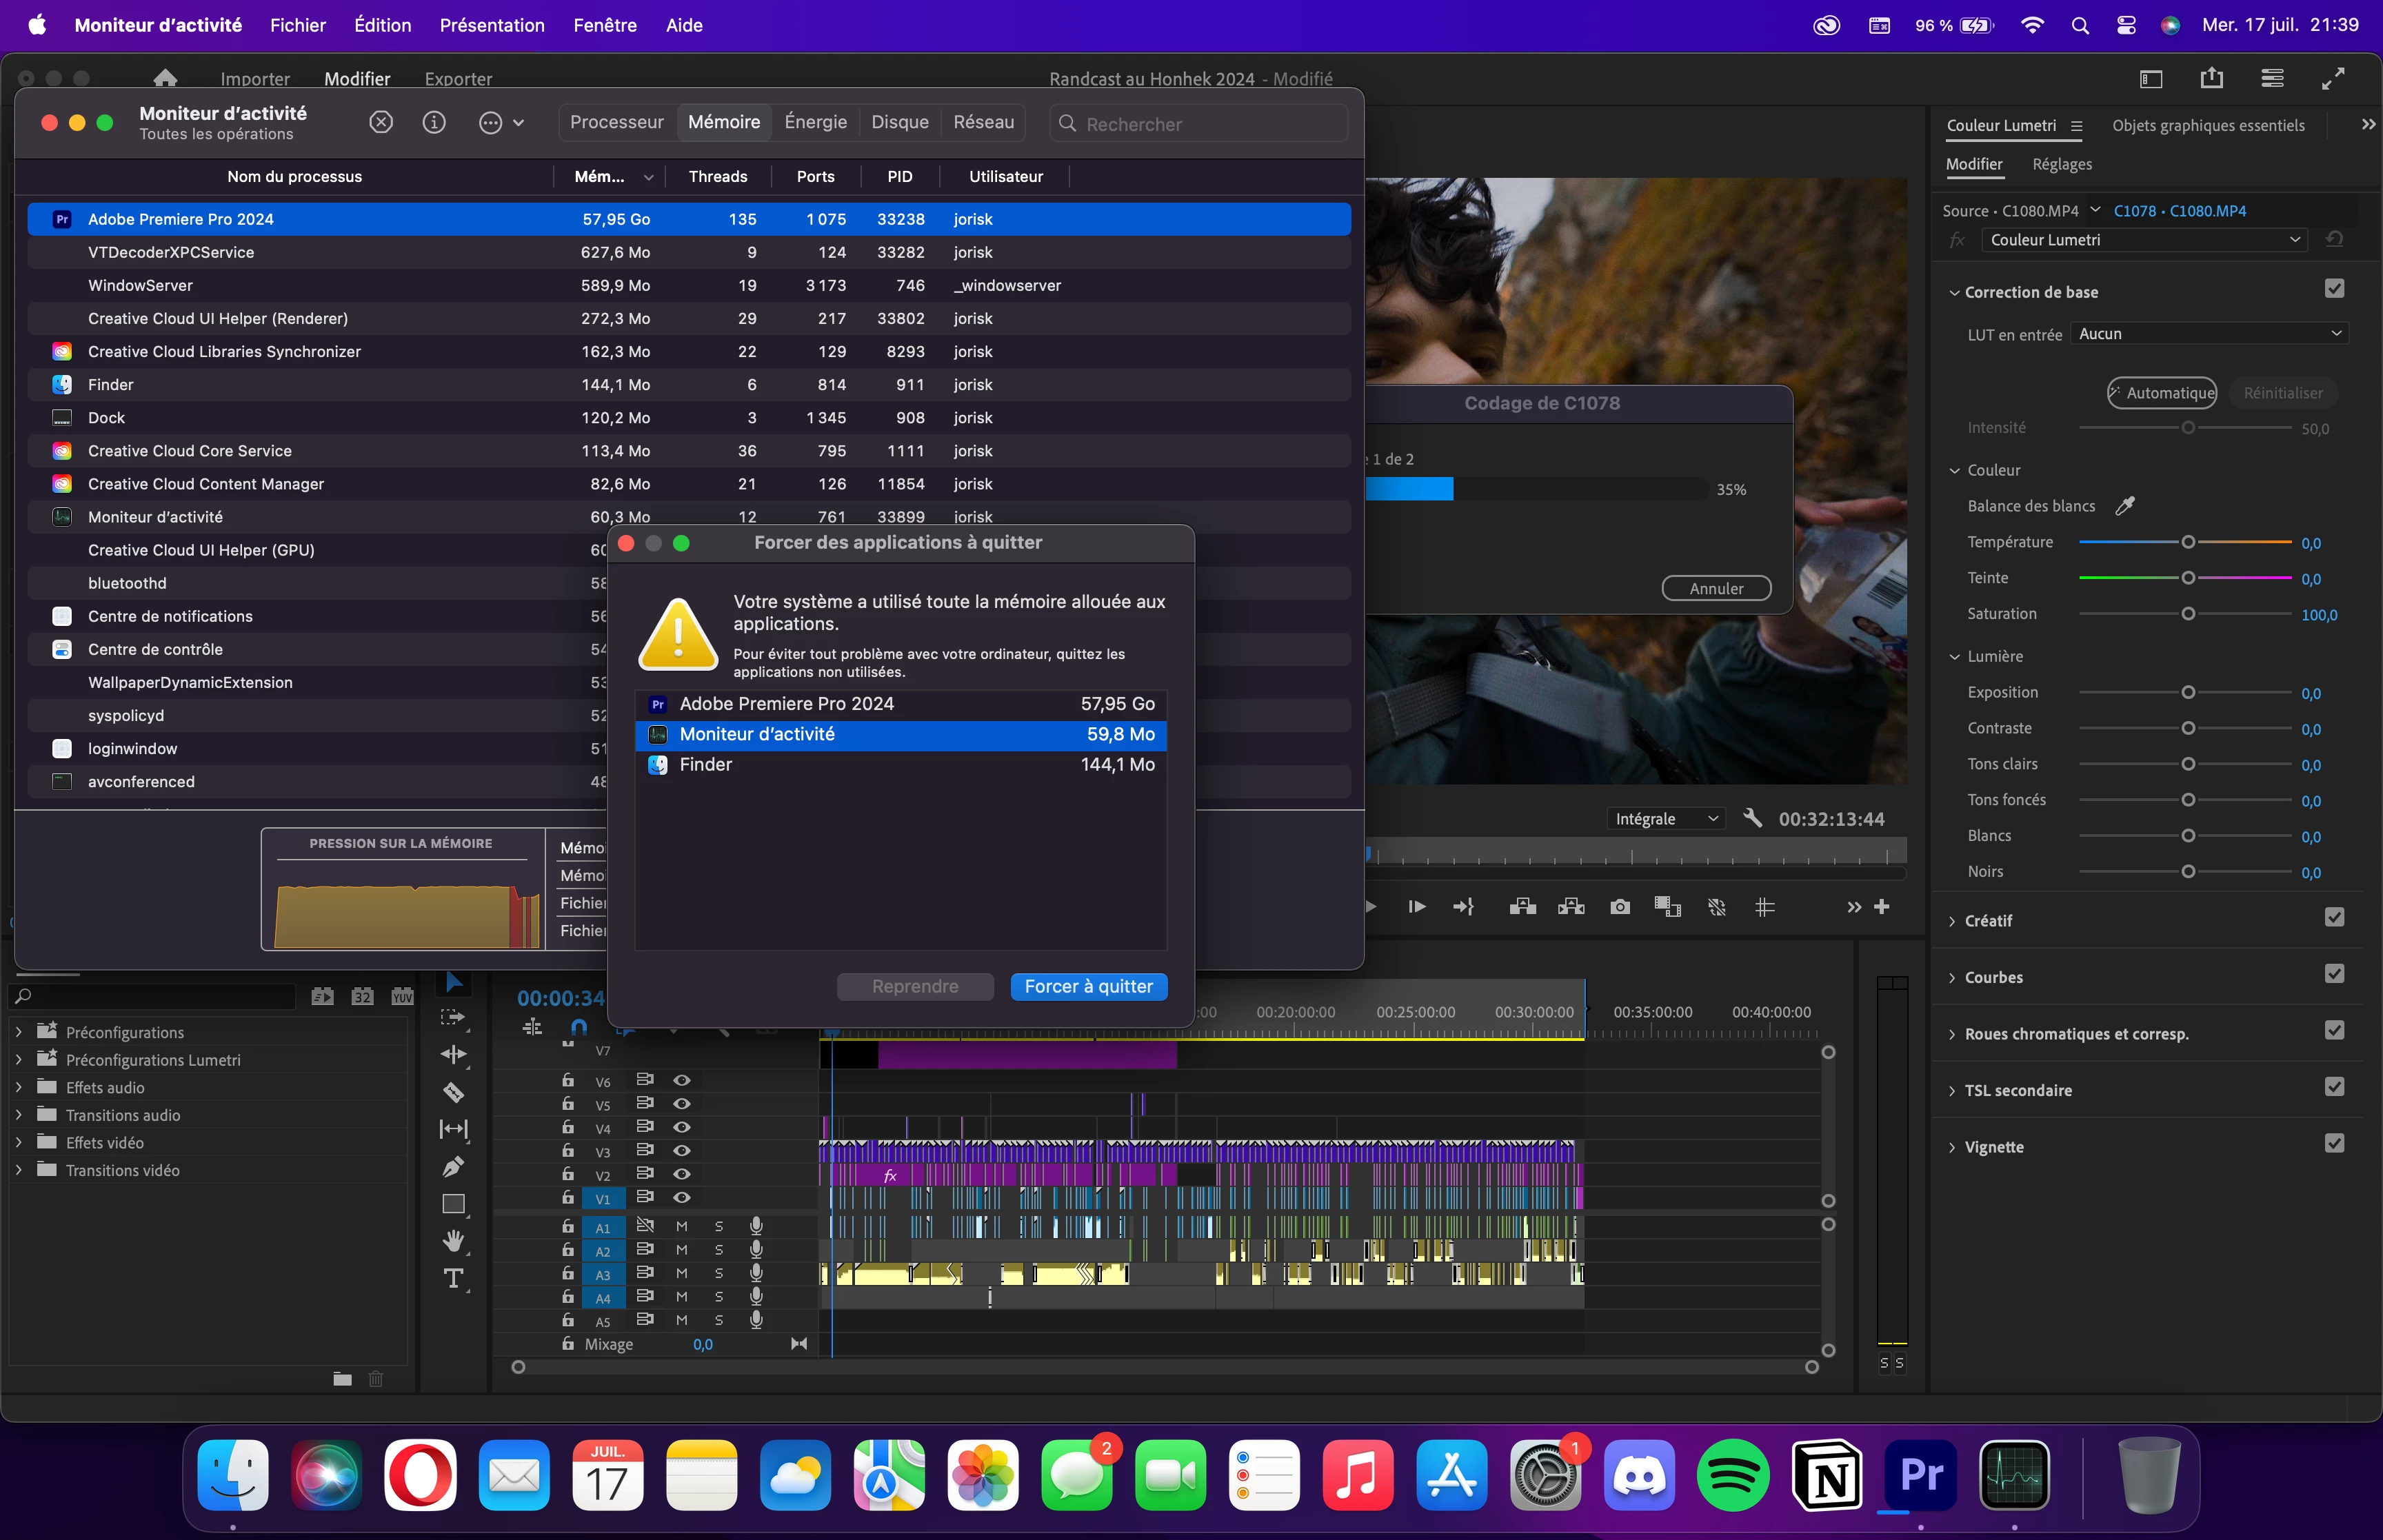
Task: Select the Hand tool
Action: pos(453,1241)
